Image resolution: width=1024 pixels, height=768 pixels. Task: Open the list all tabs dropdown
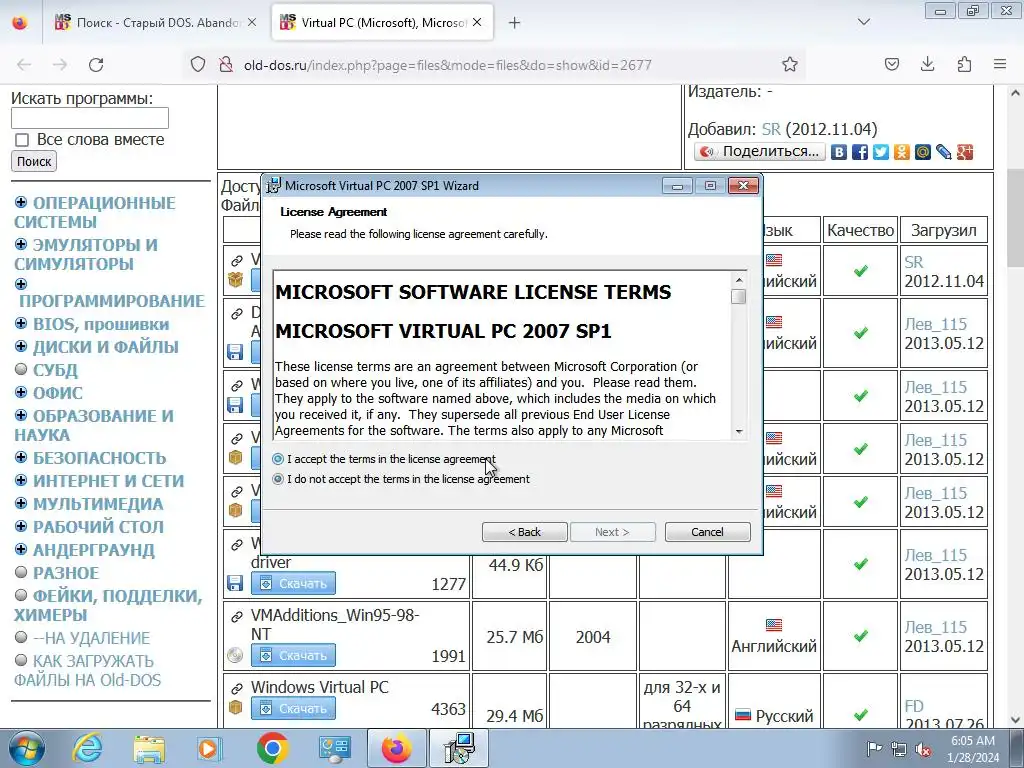863,22
